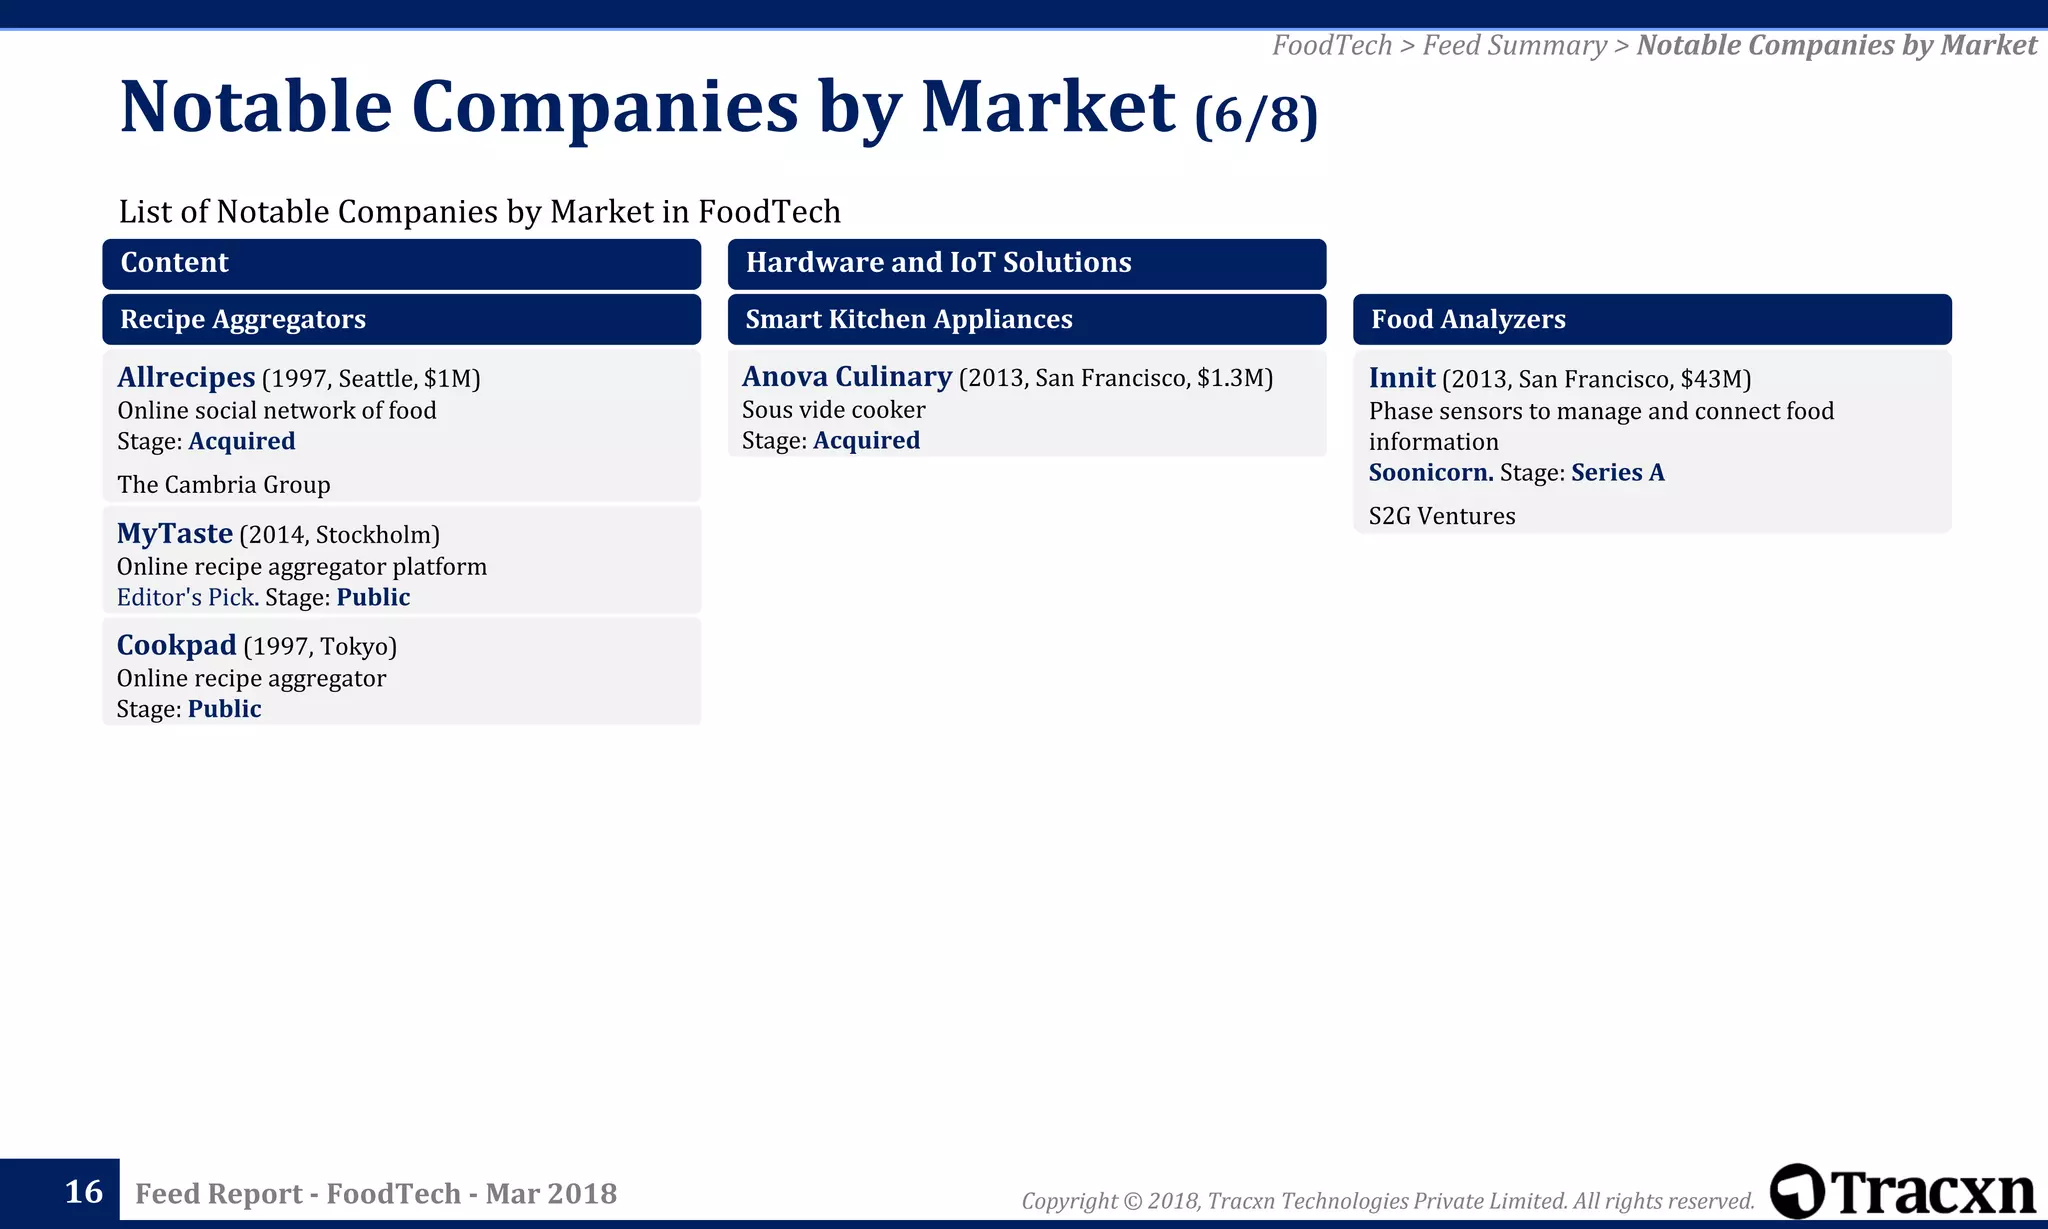
Task: Click Notable Companies by Market breadcrumb
Action: click(x=1836, y=45)
